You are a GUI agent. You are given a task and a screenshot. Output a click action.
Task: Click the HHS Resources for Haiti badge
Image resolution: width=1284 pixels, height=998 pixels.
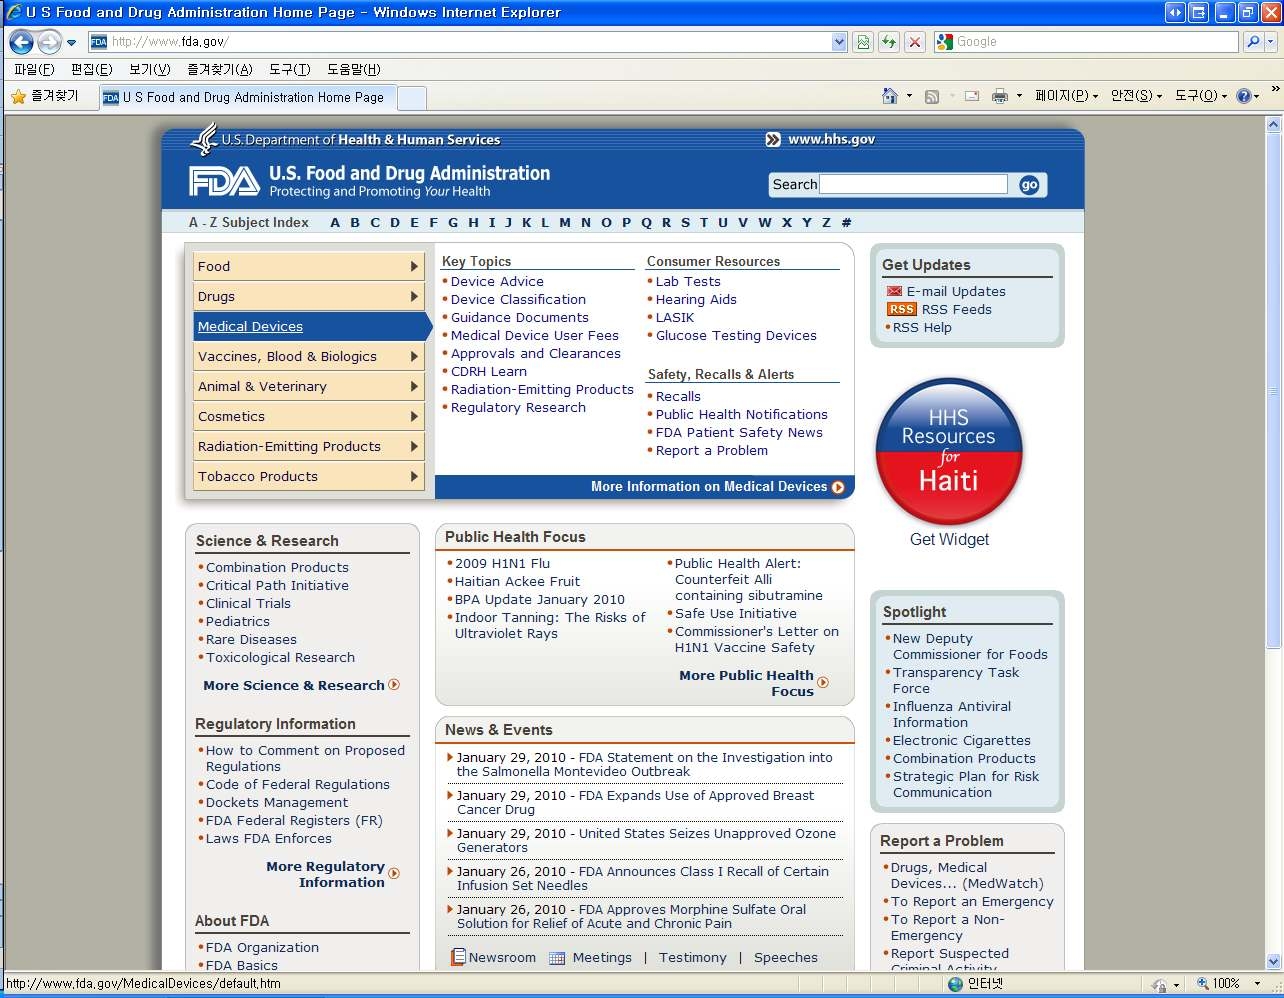(949, 451)
